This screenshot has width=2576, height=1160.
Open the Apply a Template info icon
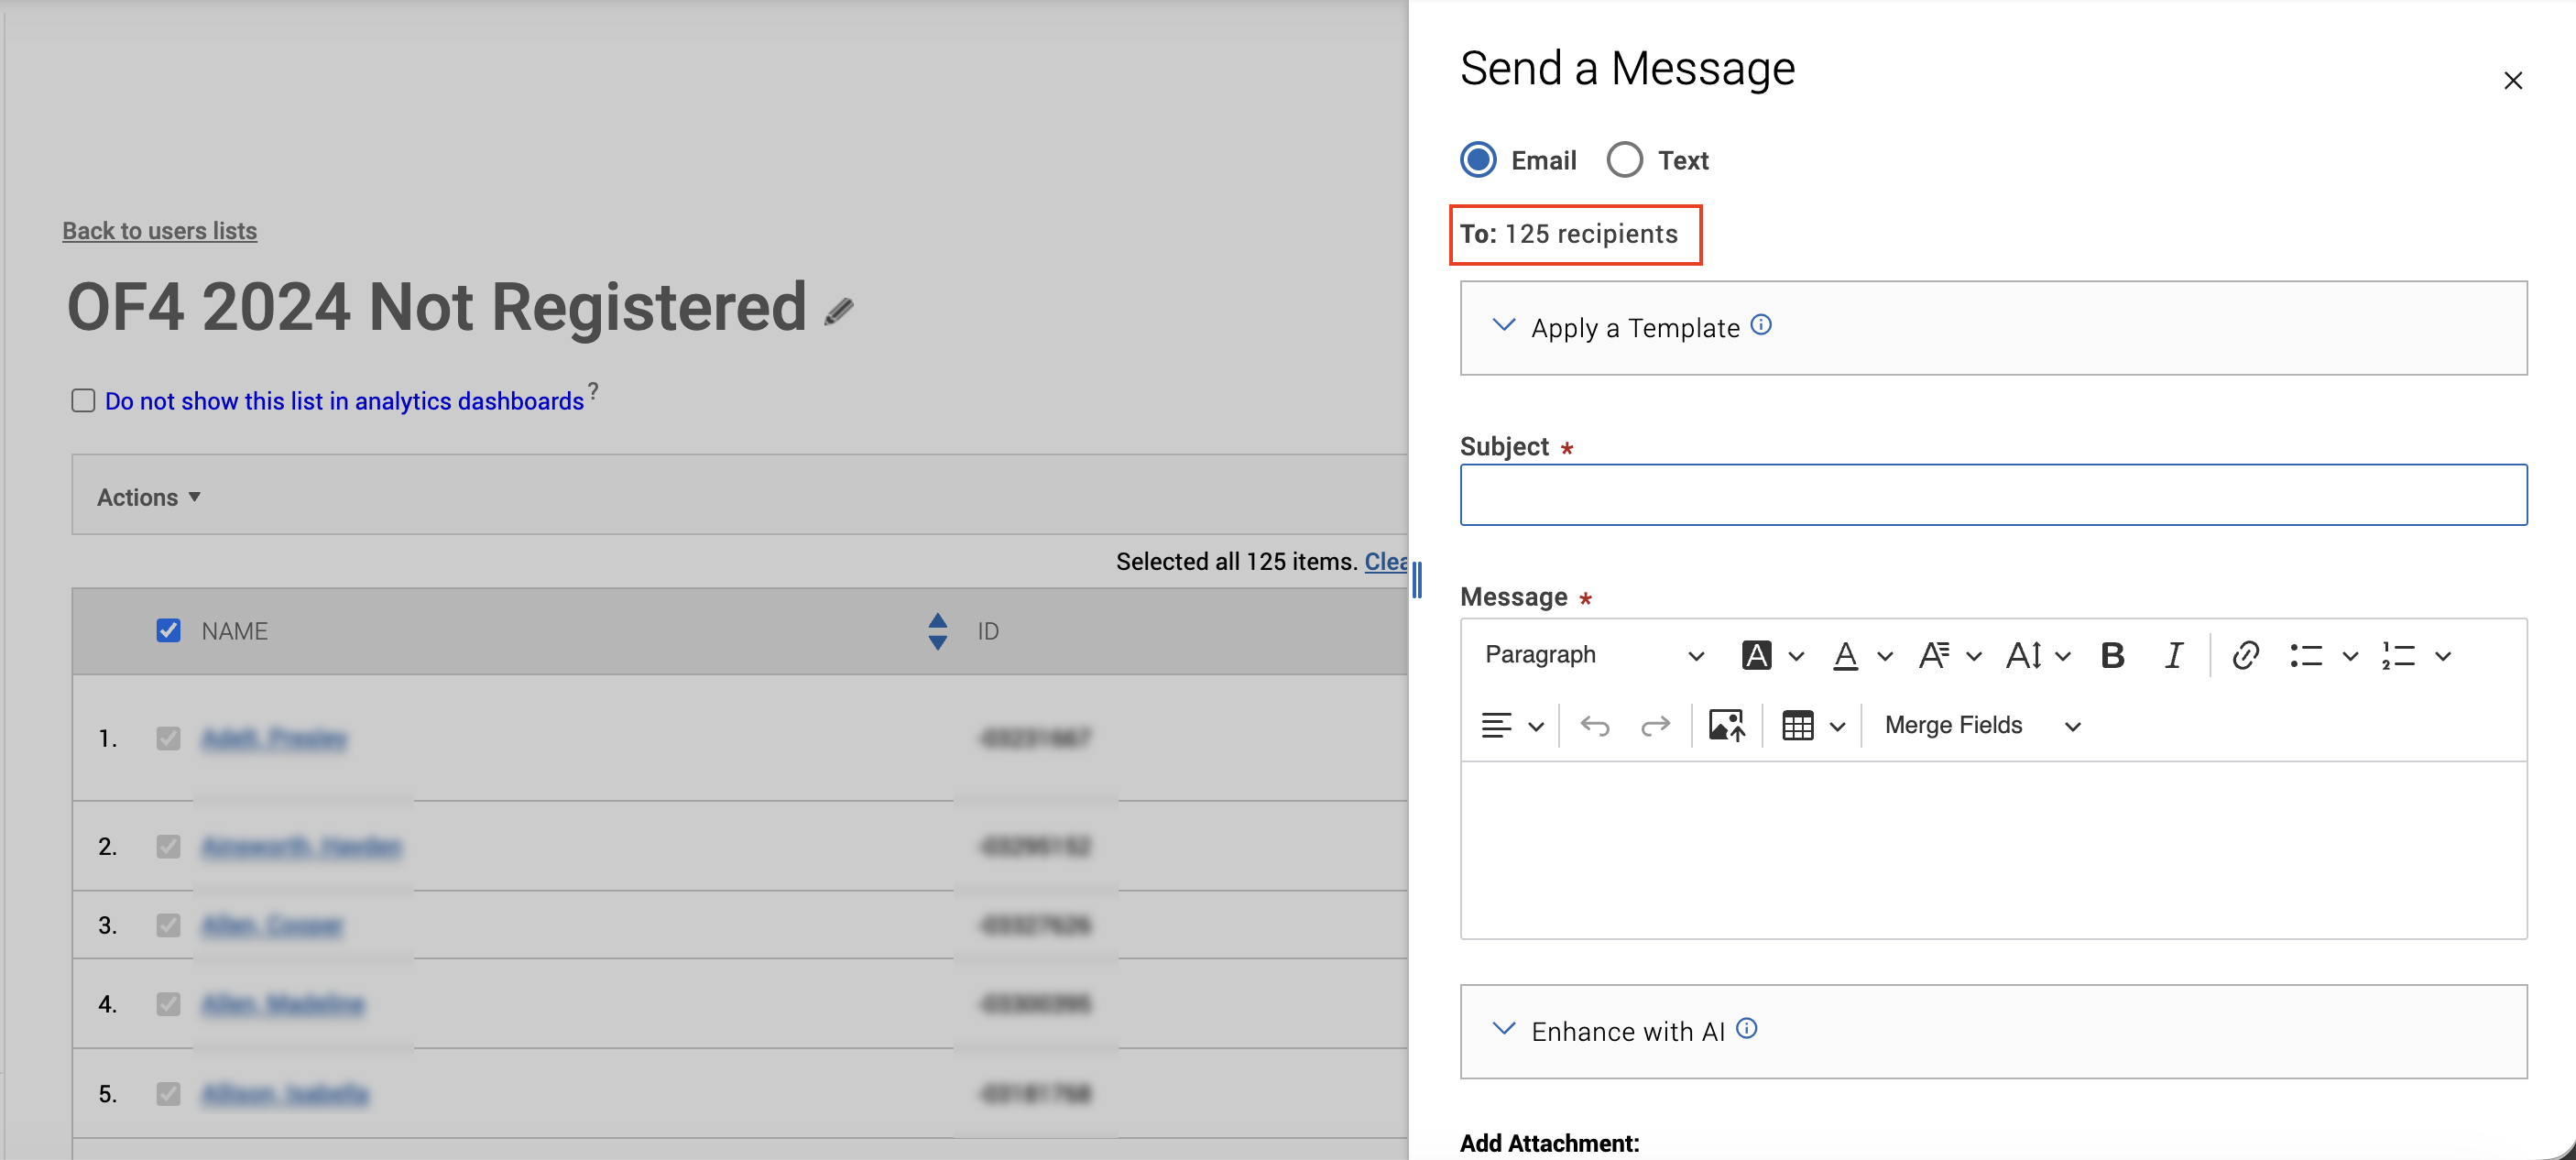1761,325
